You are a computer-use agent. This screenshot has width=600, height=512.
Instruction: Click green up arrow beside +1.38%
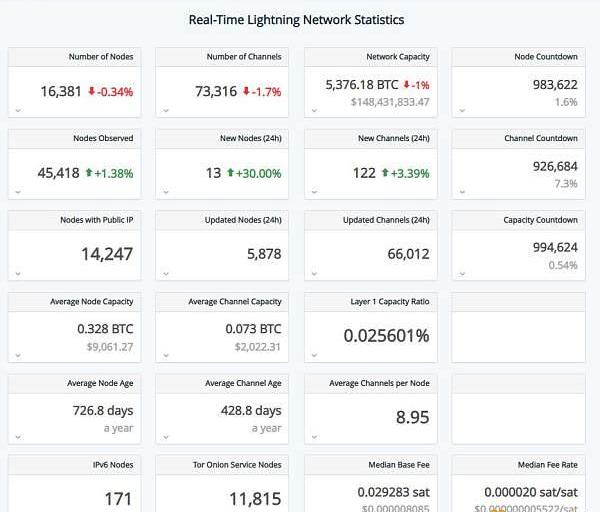click(x=89, y=173)
